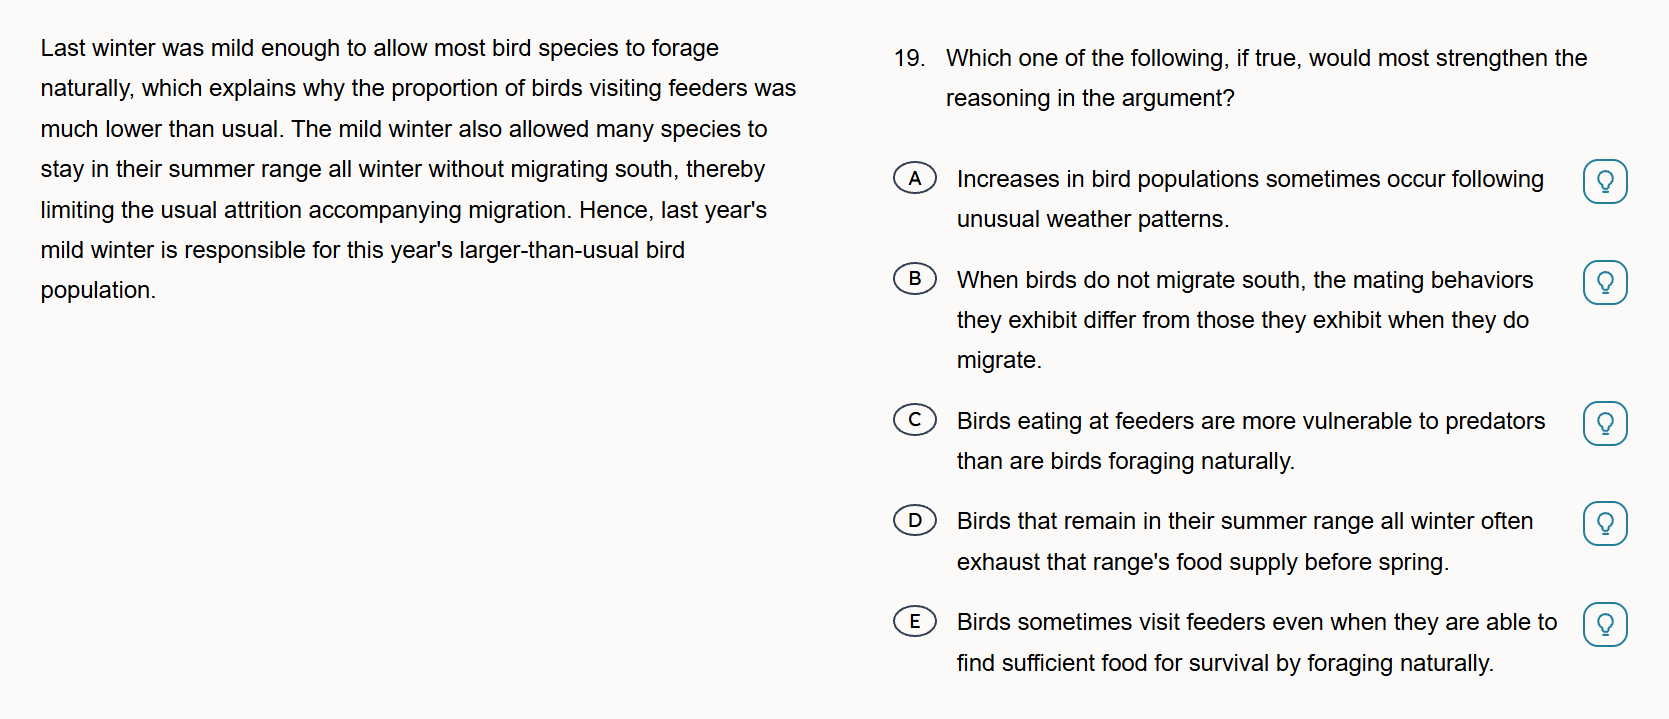Pick the D answer bubble
1669x719 pixels.
coord(914,521)
